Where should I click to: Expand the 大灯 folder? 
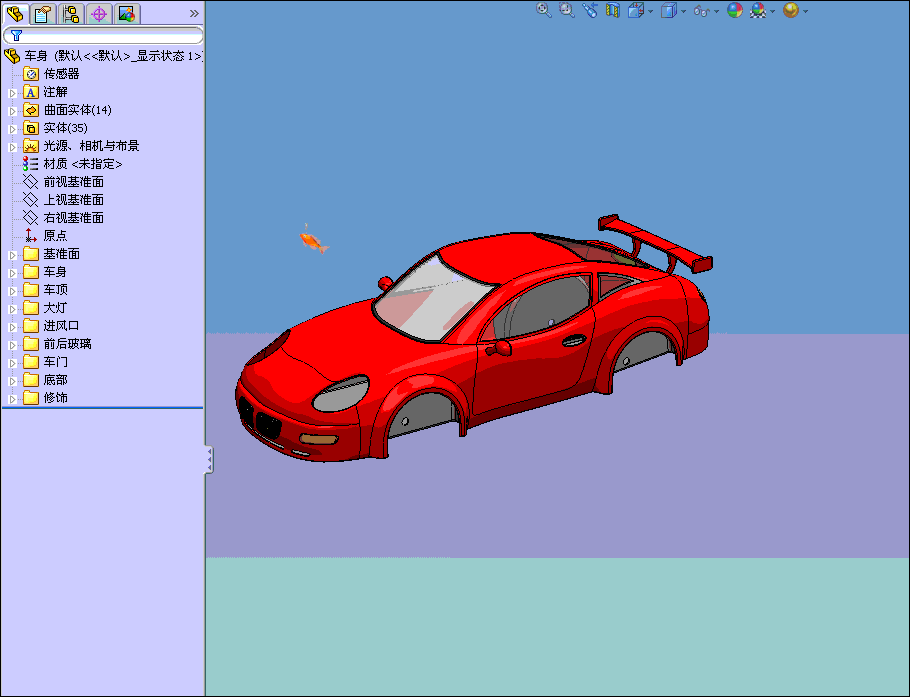click(x=13, y=309)
